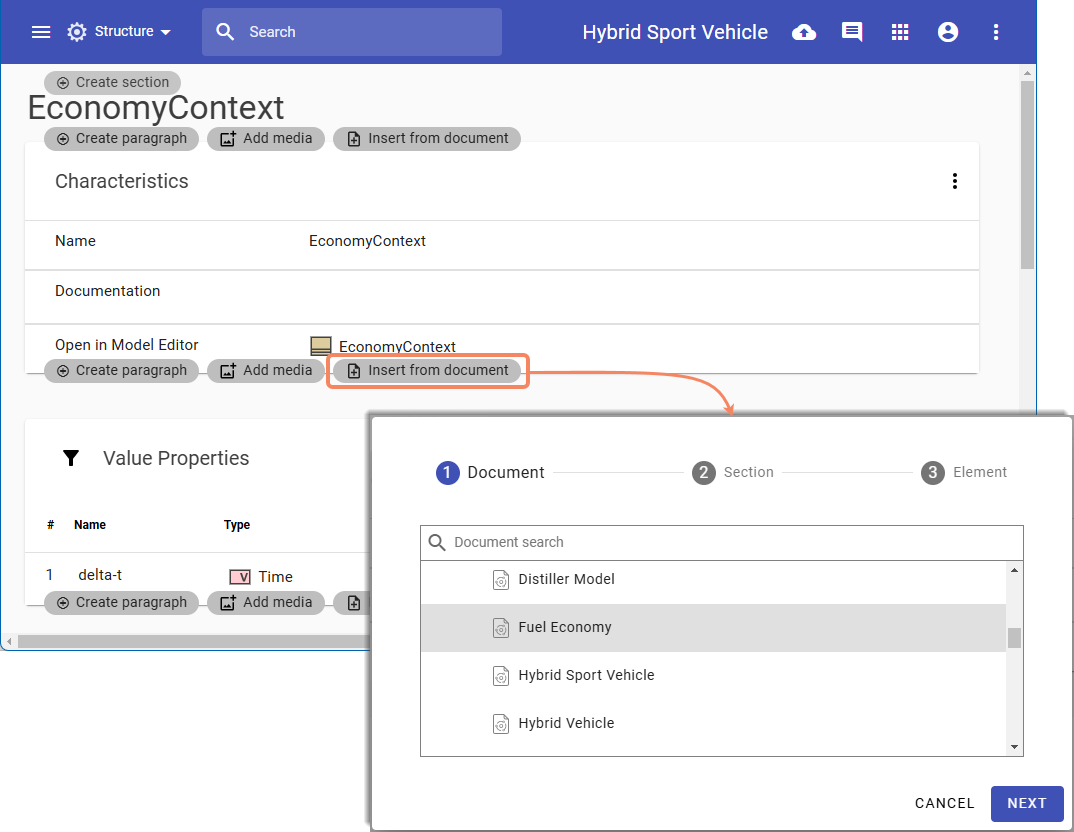
Task: Go to step 2 Section
Action: click(x=734, y=473)
